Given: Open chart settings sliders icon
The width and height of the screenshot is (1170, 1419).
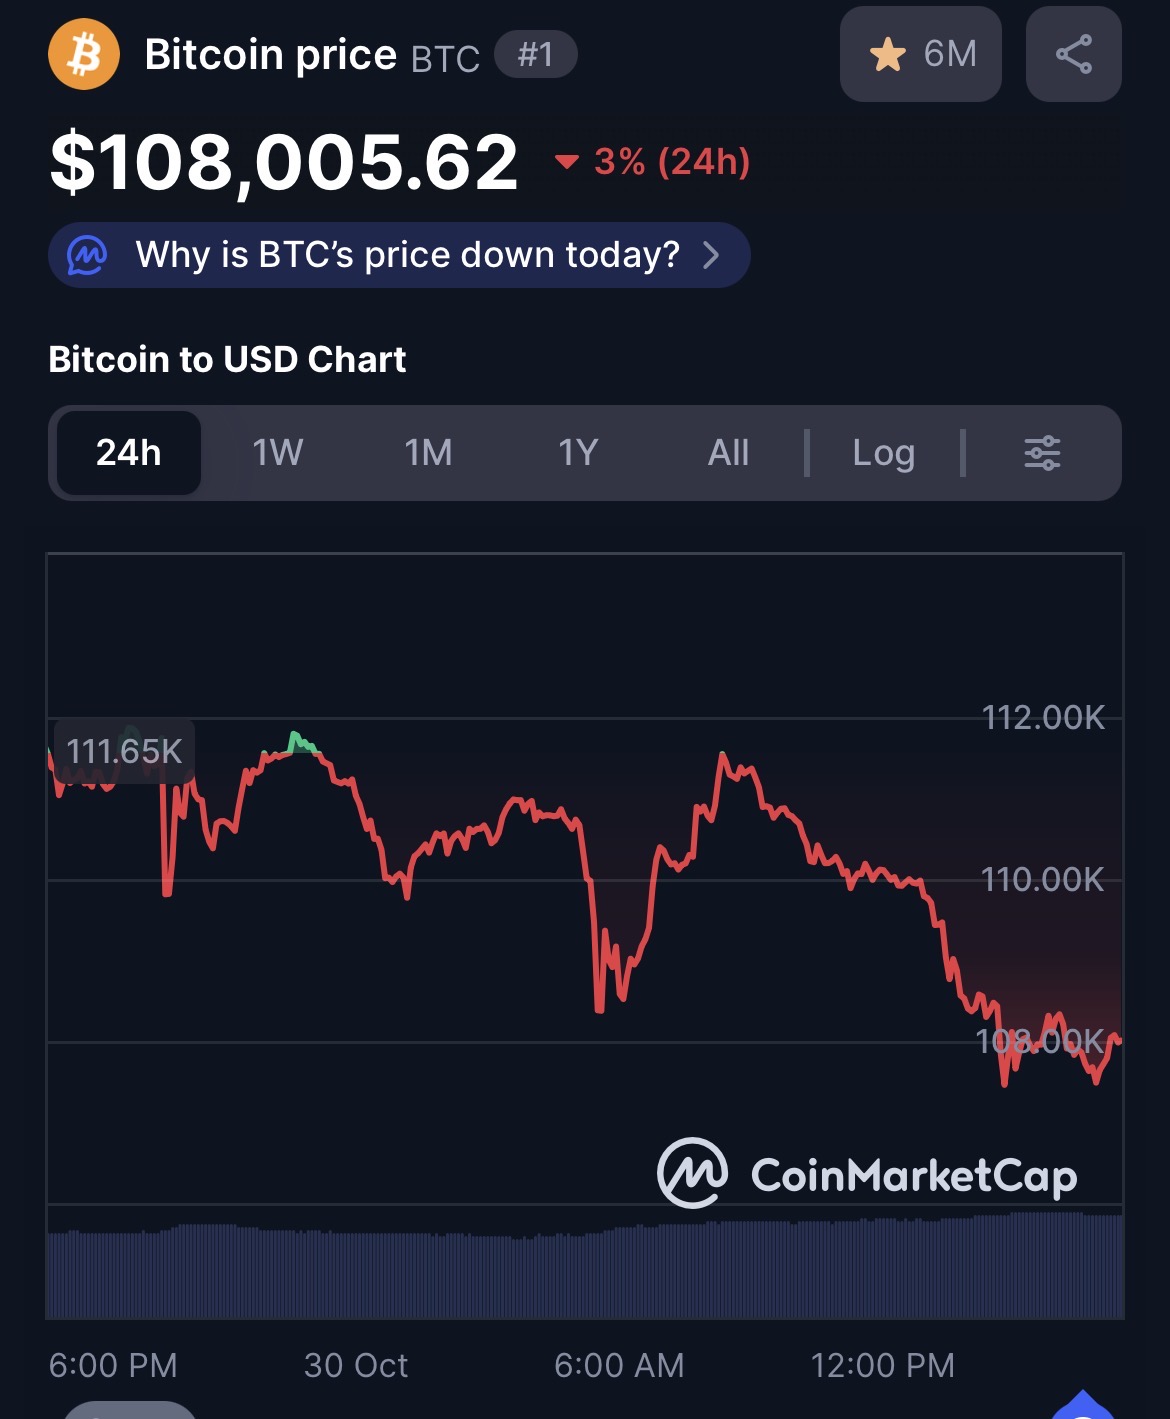Looking at the screenshot, I should click(1042, 453).
